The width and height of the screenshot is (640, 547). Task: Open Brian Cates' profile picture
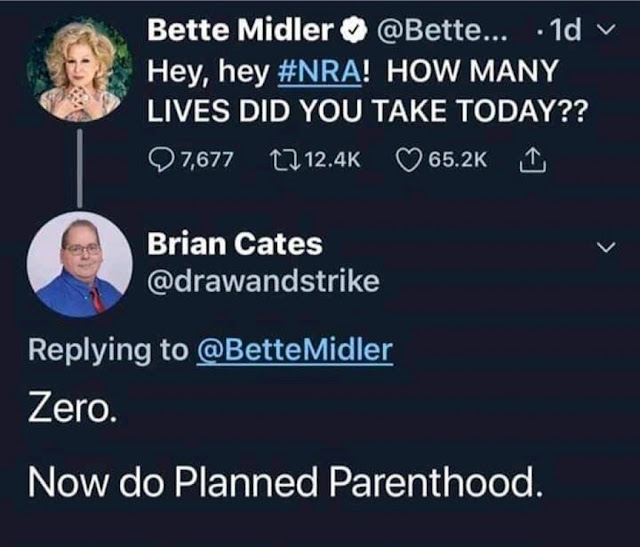click(78, 264)
